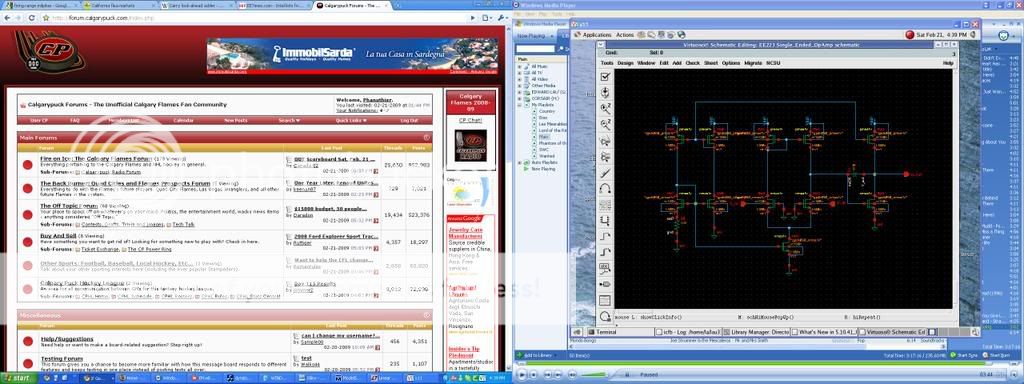Select the Zoom Out magnifier icon below
Screen dimensions: 1024x384
click(605, 124)
